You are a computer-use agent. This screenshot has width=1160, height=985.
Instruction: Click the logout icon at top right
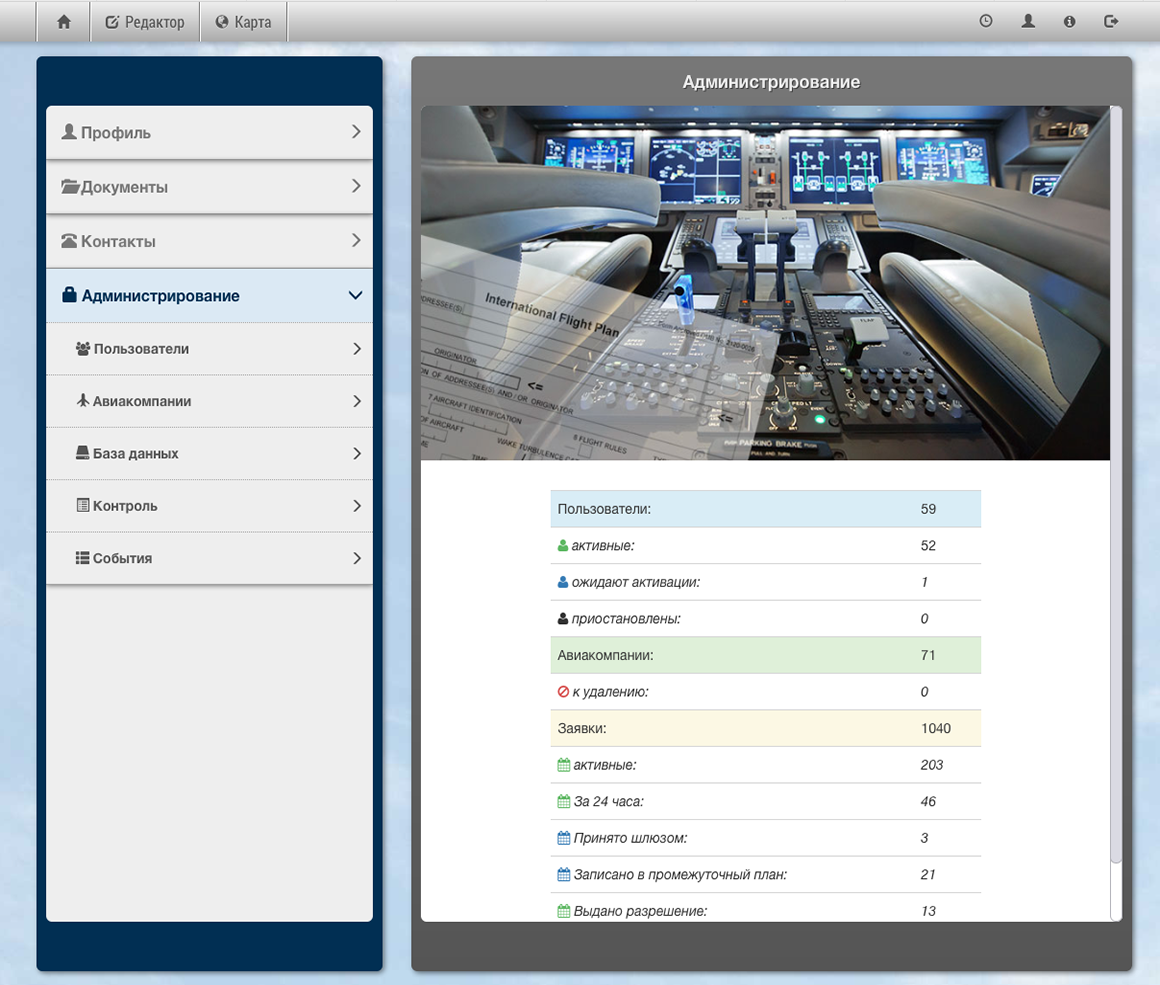pos(1111,21)
